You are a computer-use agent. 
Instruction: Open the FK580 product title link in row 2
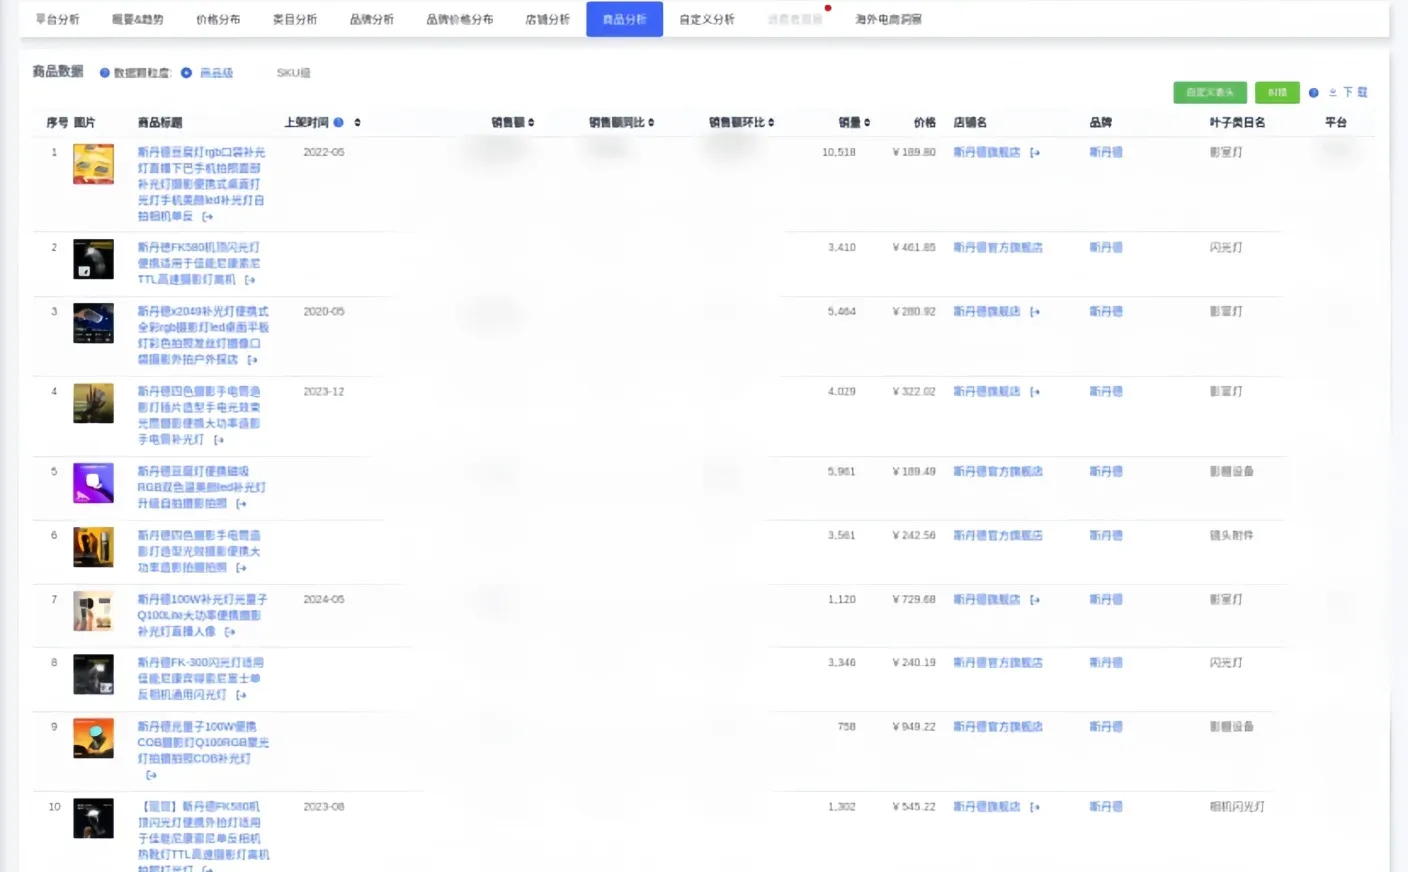pyautogui.click(x=199, y=264)
